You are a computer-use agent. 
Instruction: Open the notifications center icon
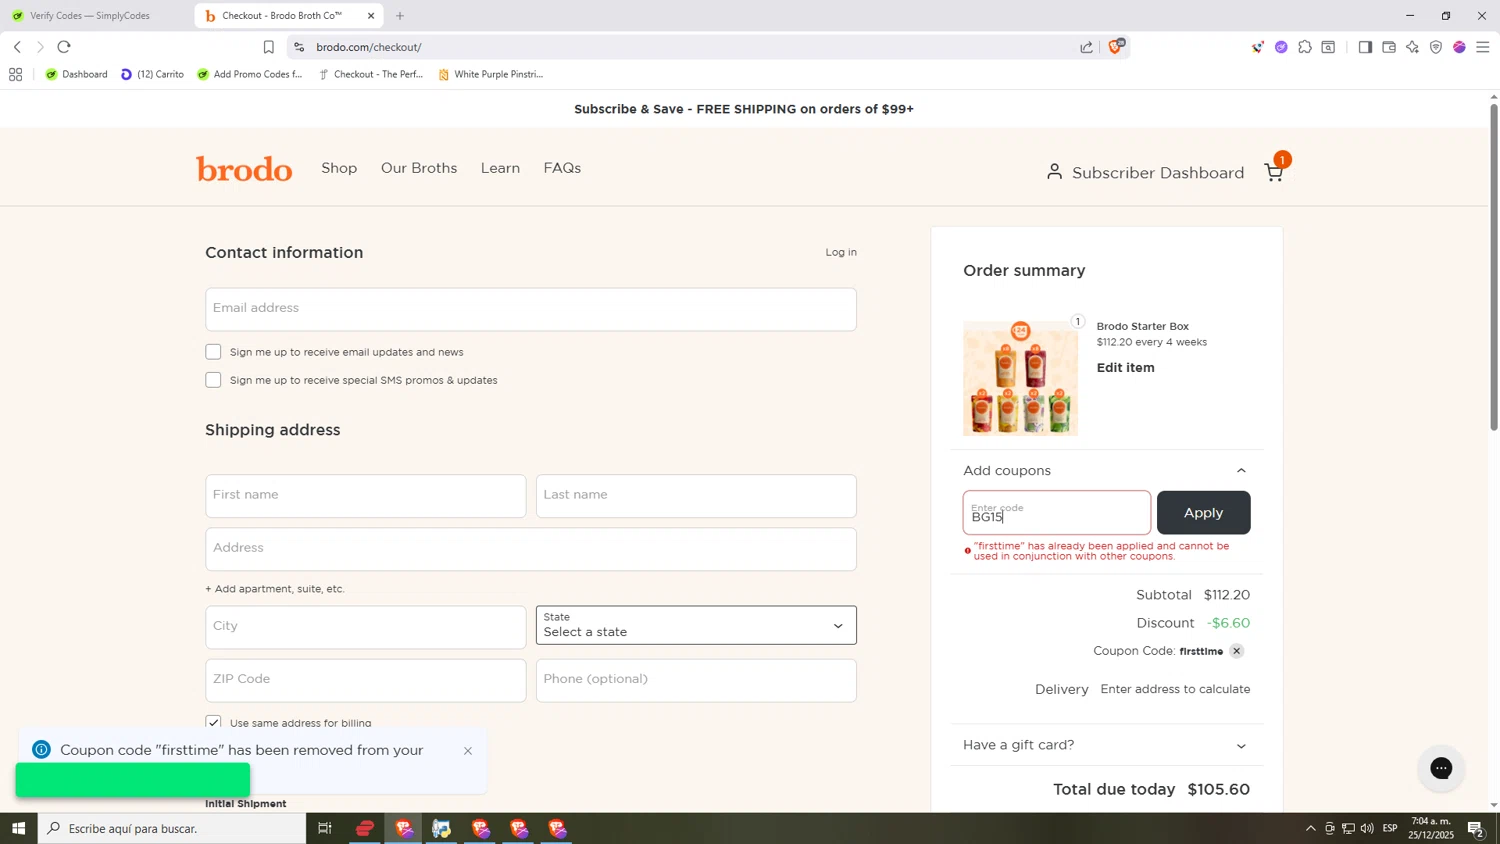1476,828
